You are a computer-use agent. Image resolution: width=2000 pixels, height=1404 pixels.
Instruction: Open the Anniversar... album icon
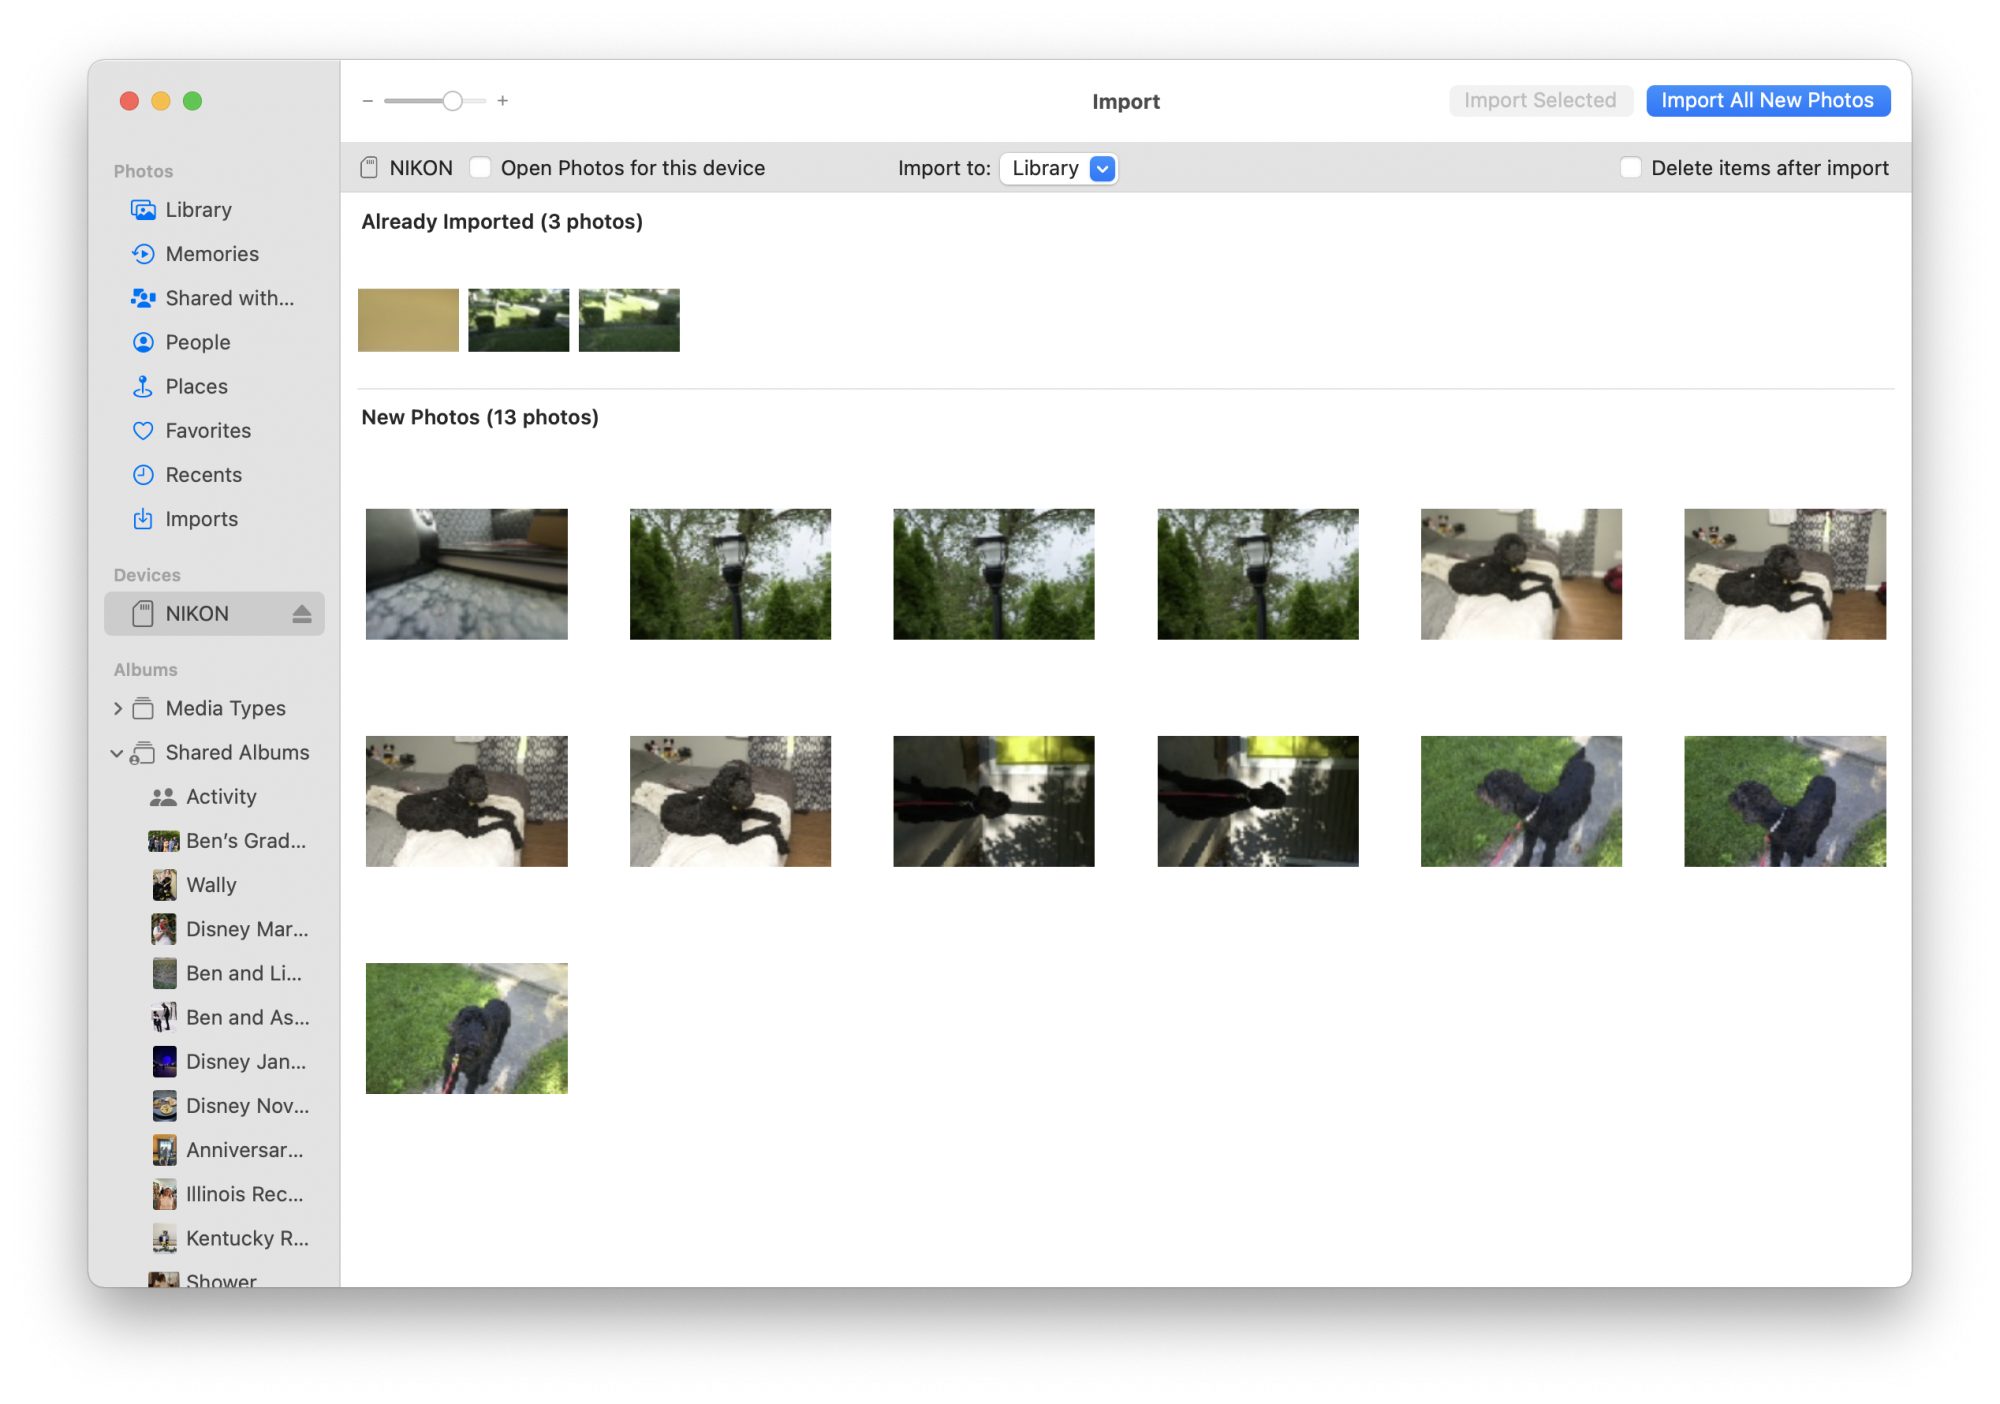pyautogui.click(x=164, y=1150)
